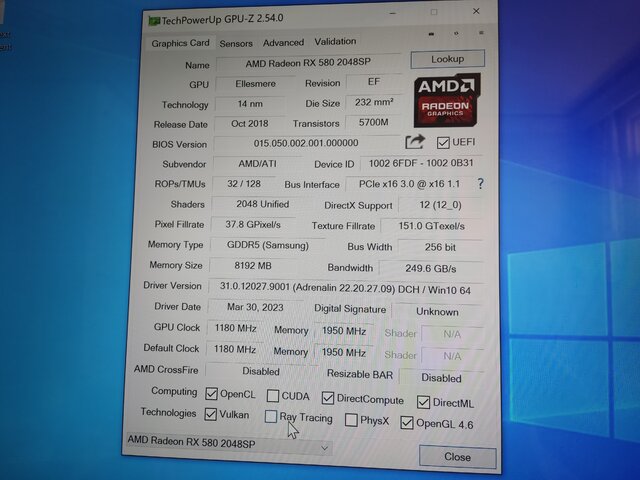
Task: Click Texture Fillrate value 151.0 GTexel/s
Action: [x=431, y=226]
